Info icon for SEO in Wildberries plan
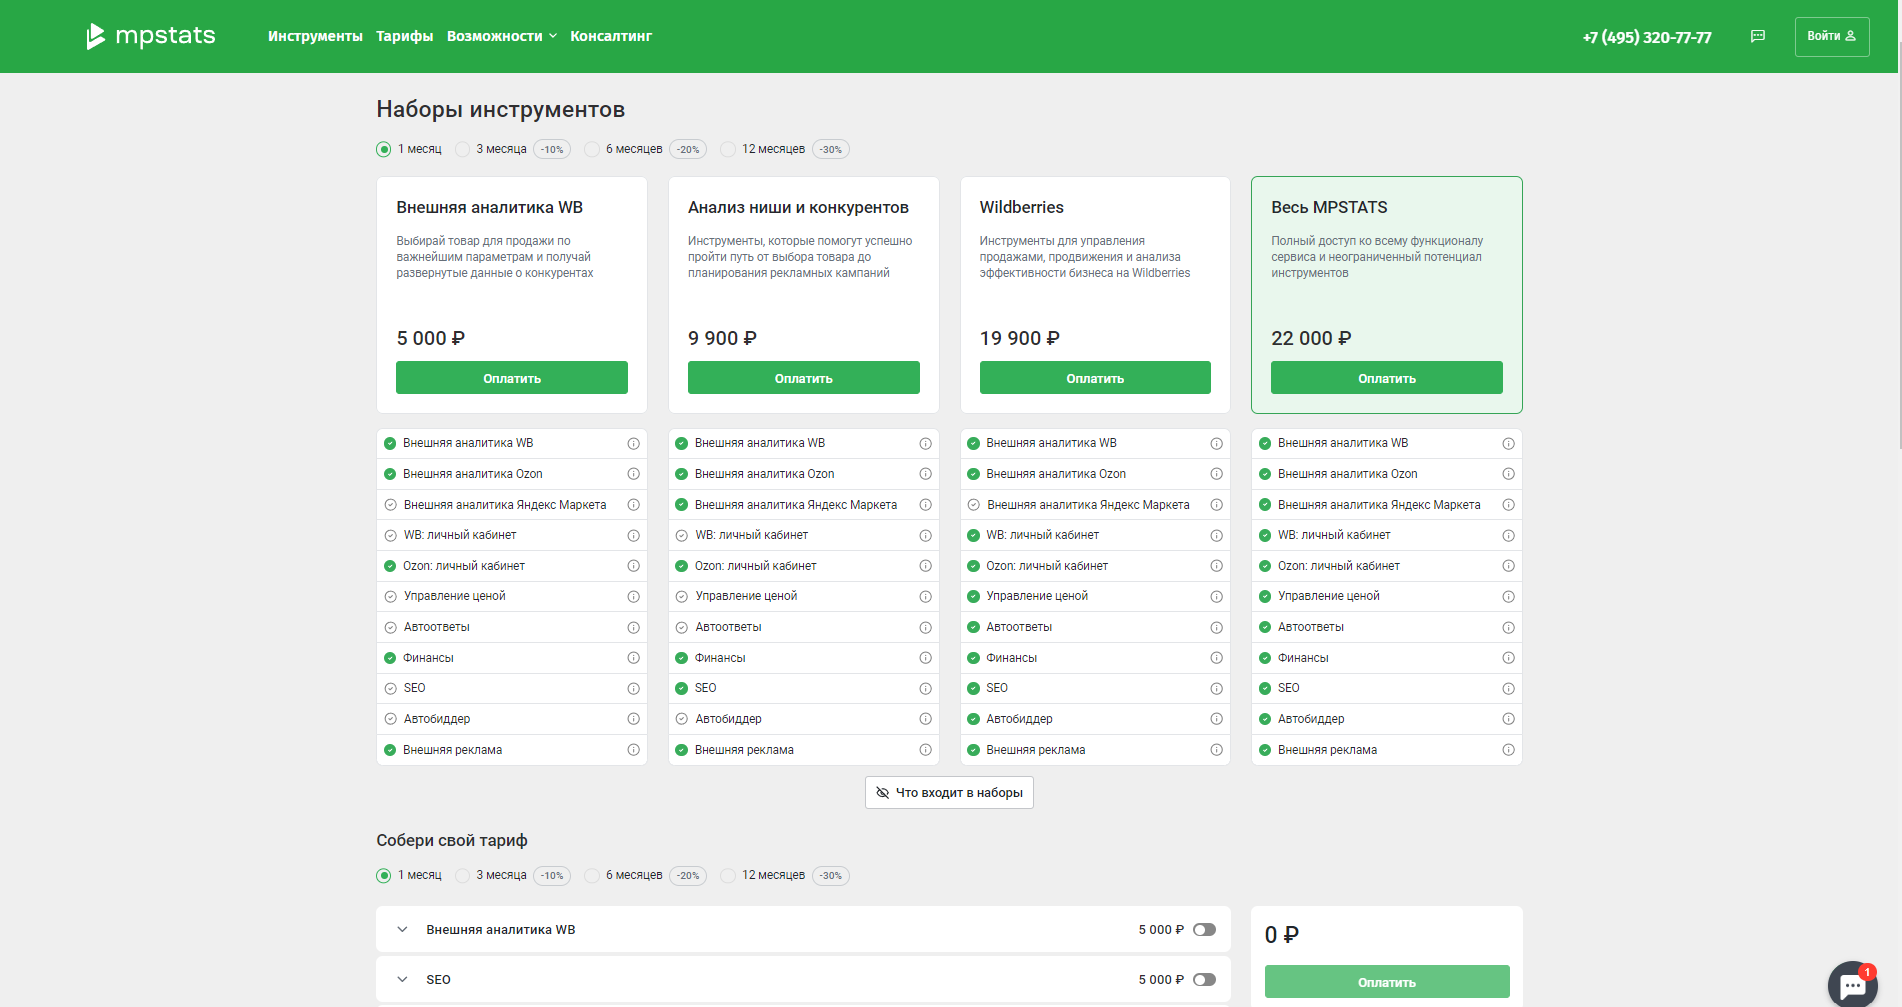 [x=1216, y=689]
